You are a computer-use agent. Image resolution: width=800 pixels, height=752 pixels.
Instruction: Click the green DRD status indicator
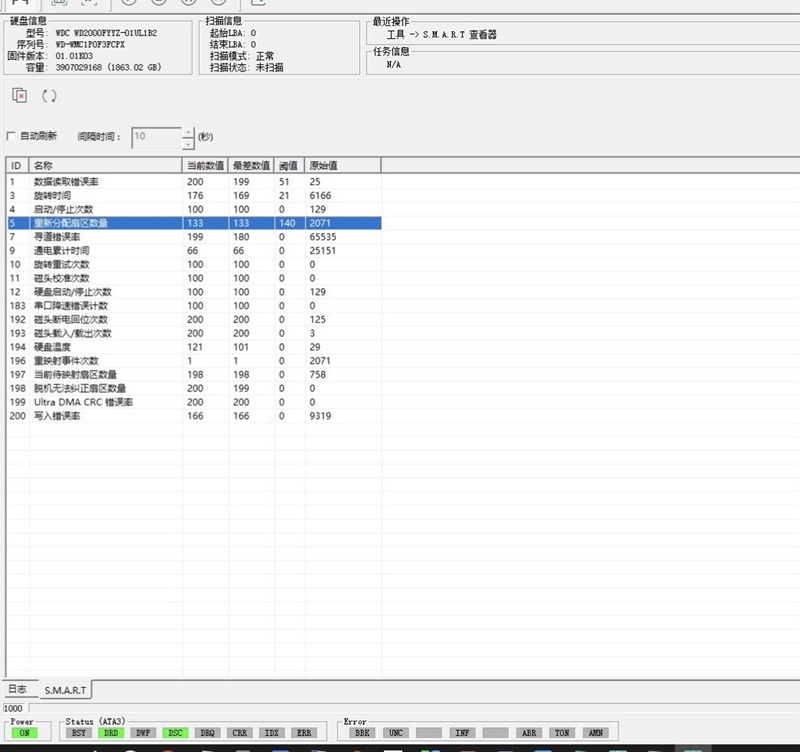(x=111, y=733)
